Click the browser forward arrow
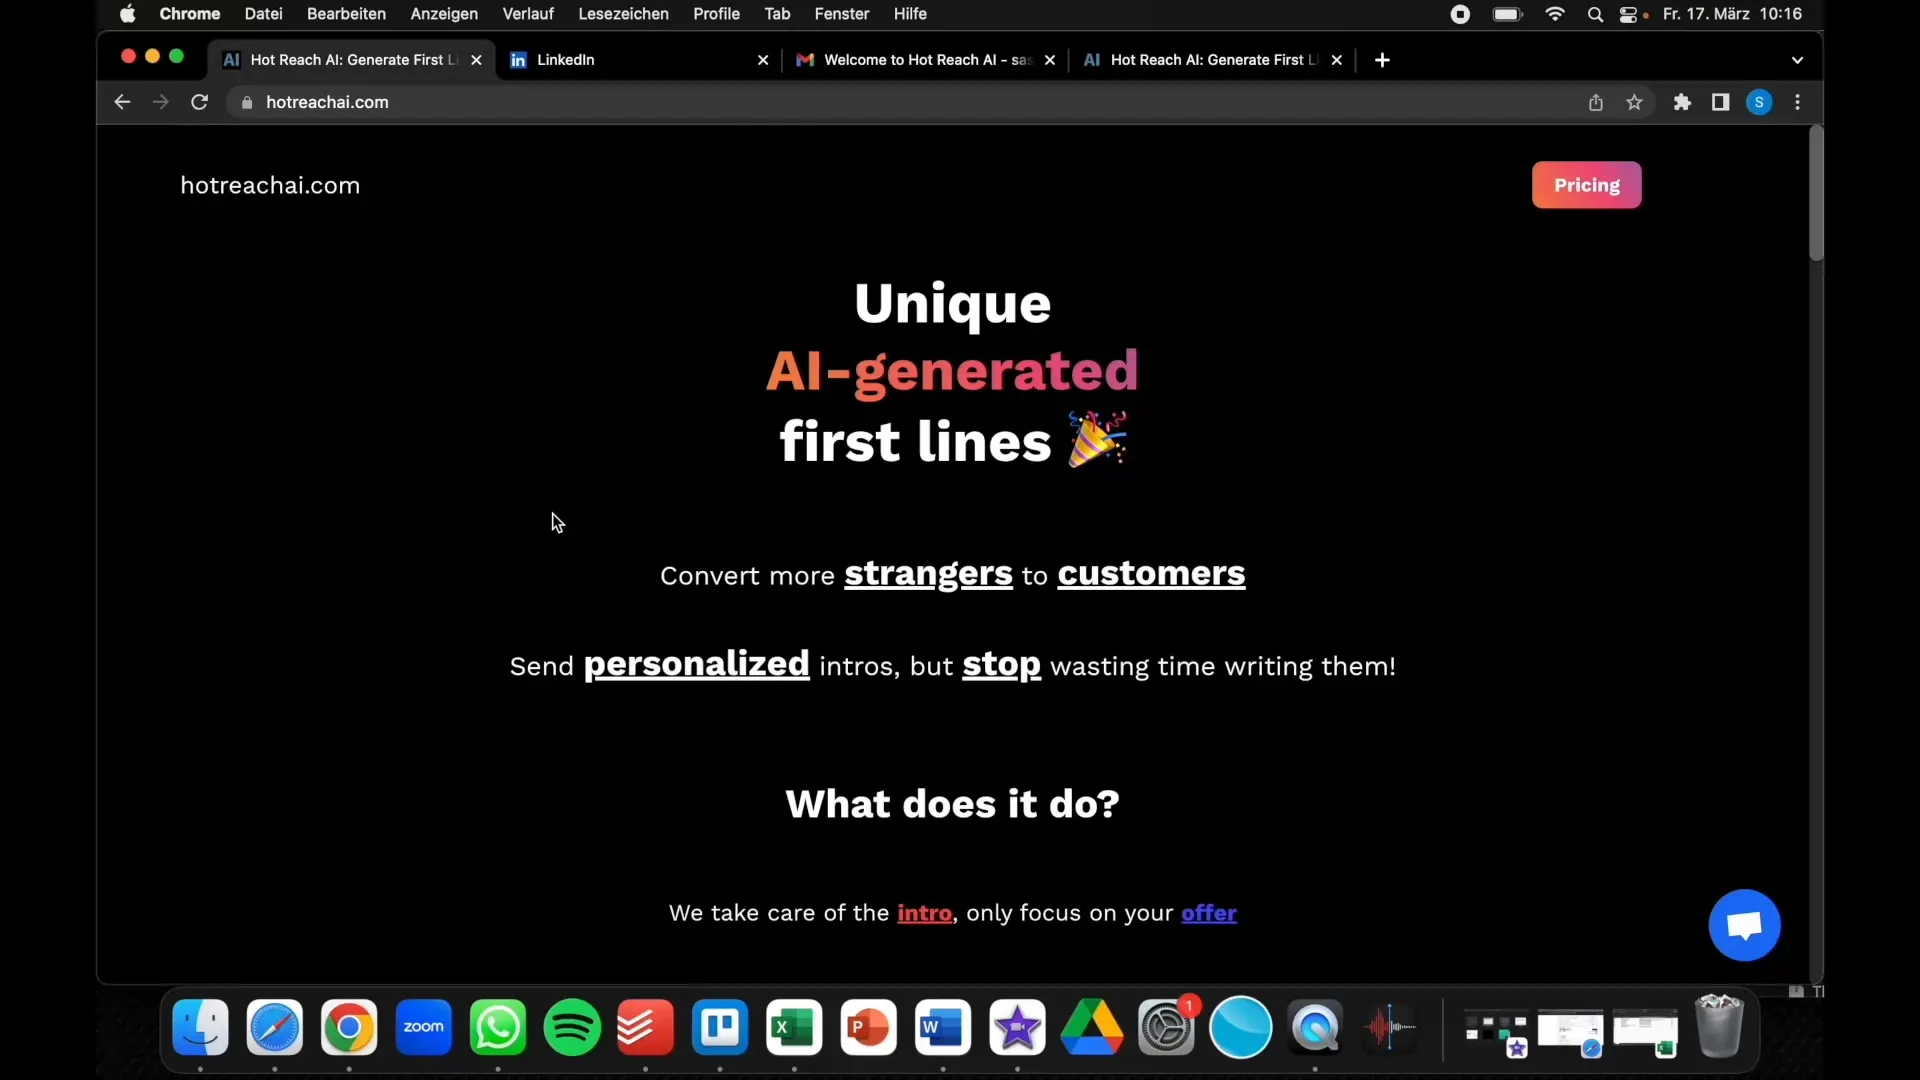The height and width of the screenshot is (1080, 1920). [x=160, y=102]
